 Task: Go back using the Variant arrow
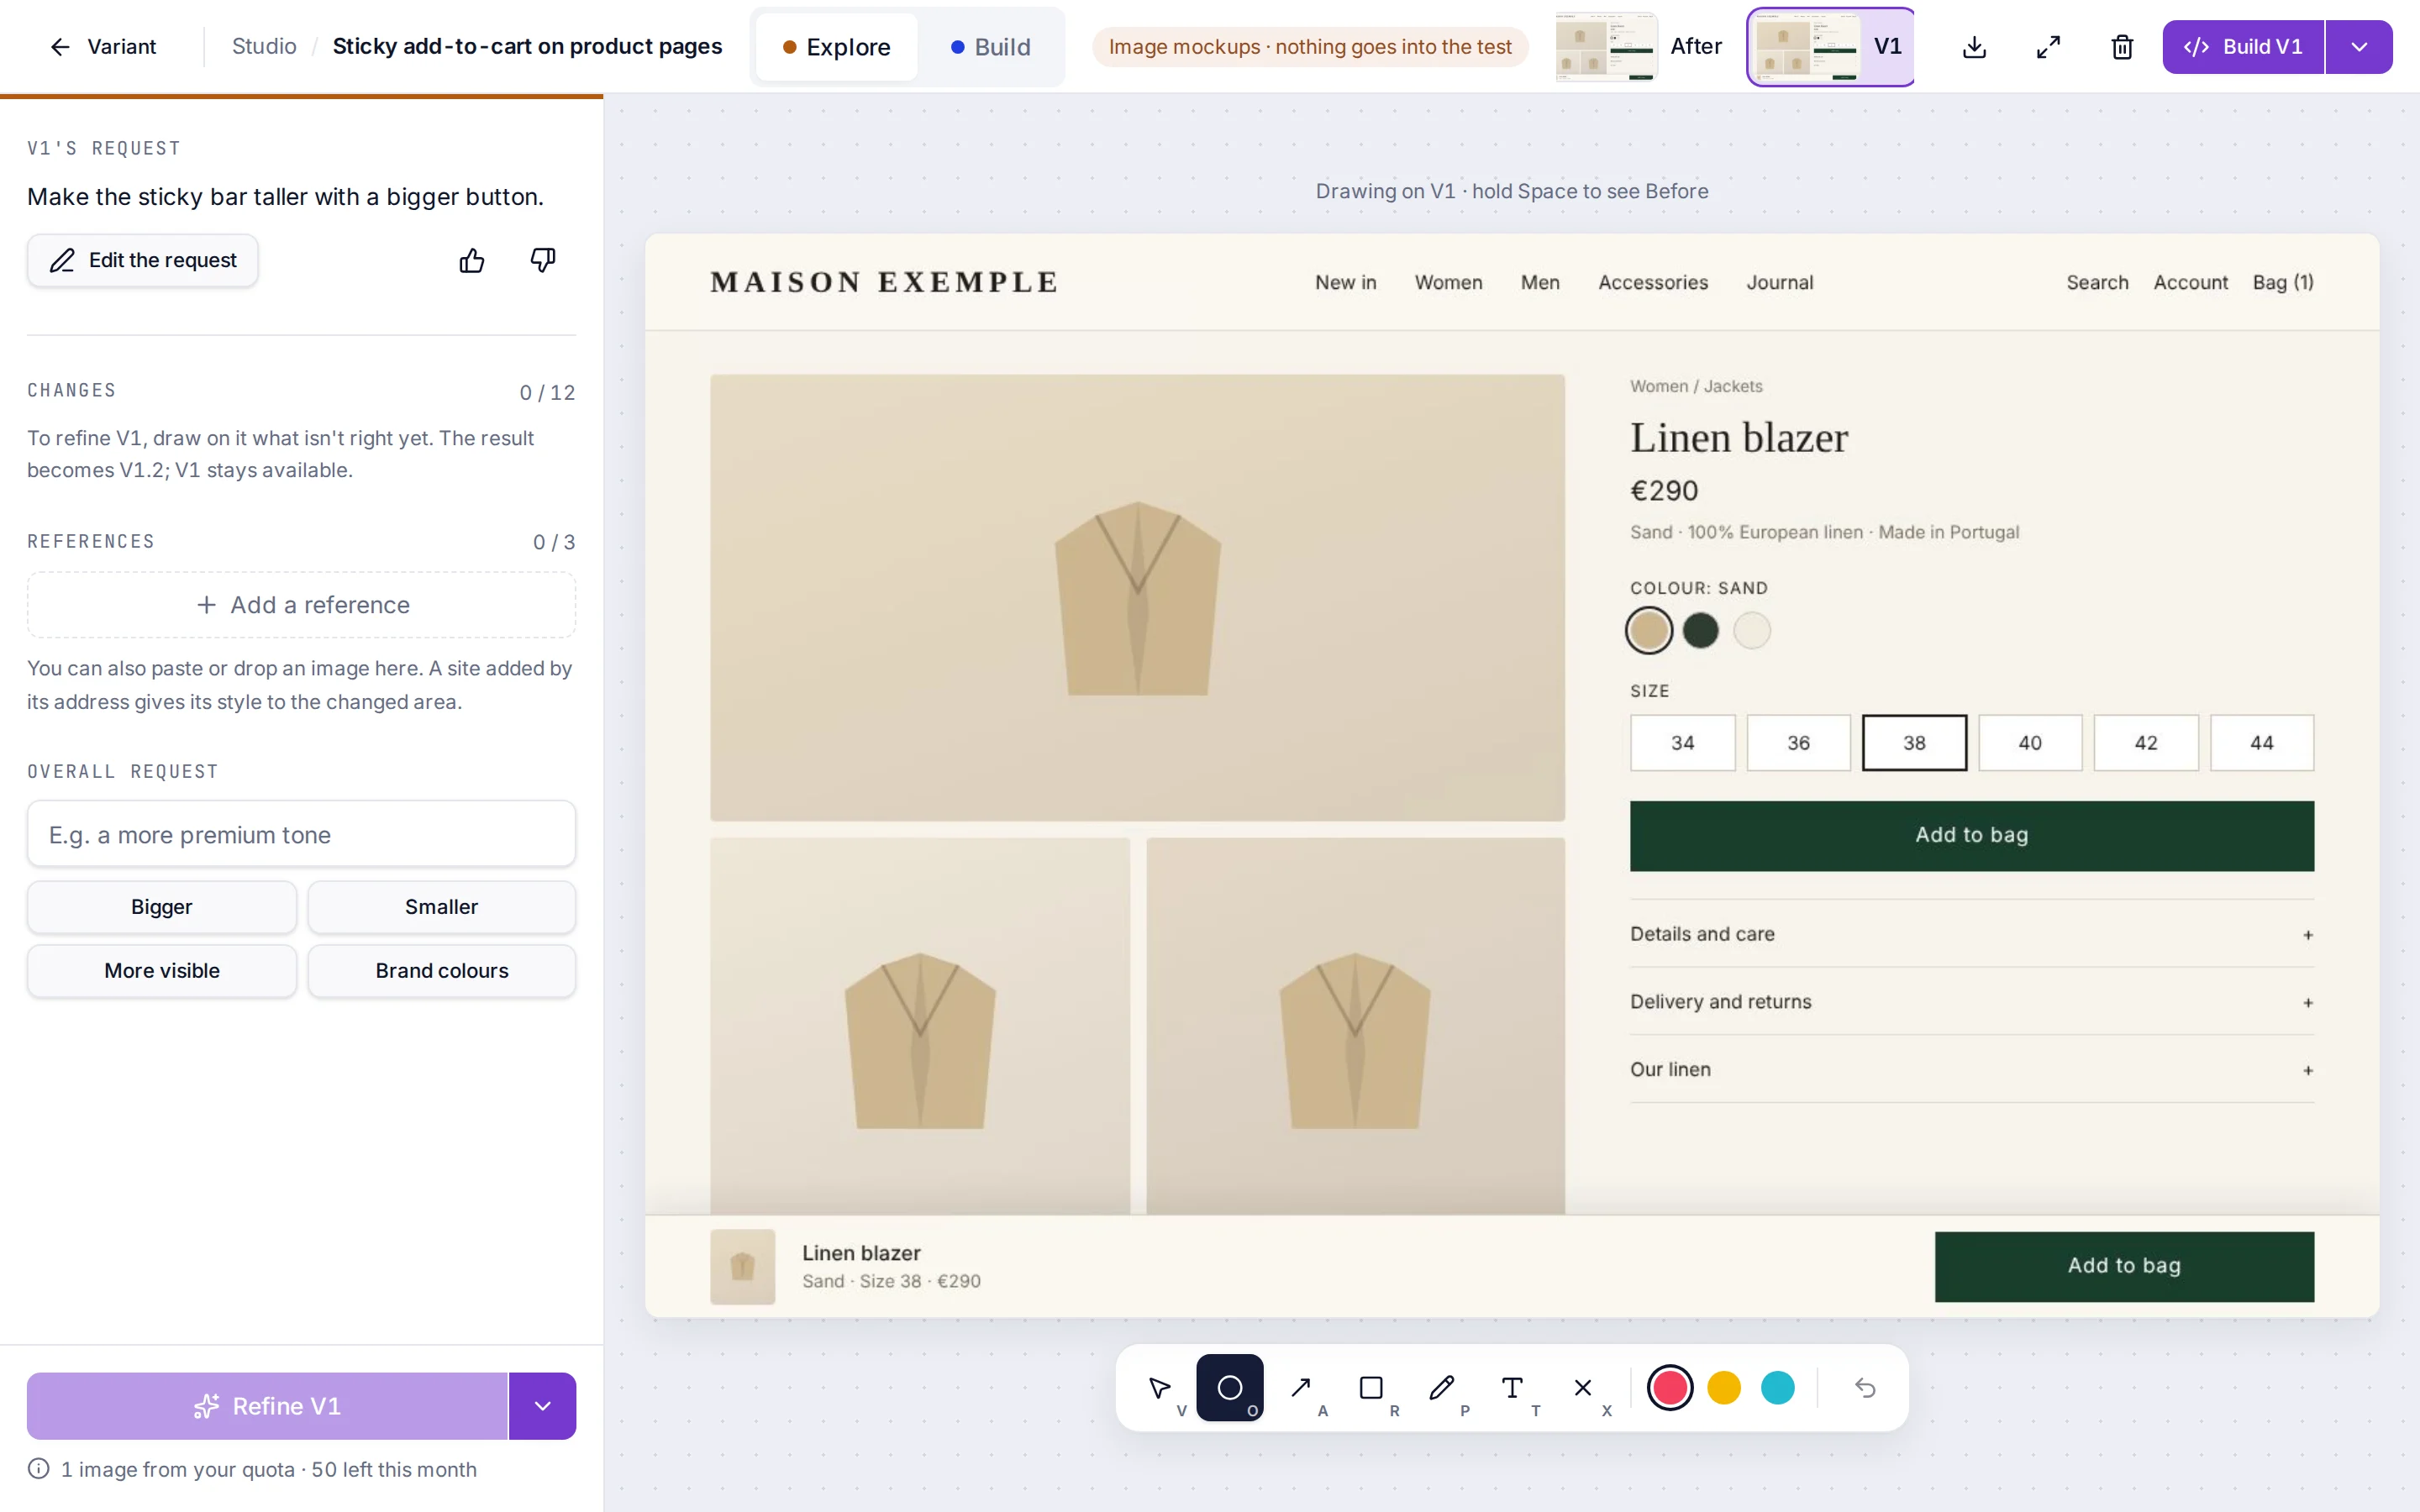[103, 47]
